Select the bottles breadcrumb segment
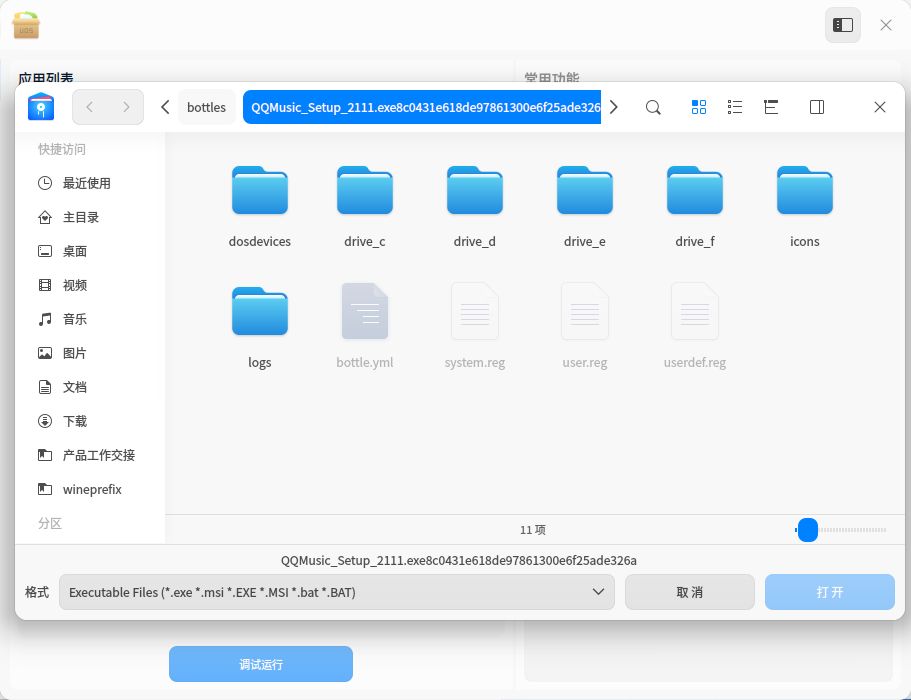 (206, 107)
